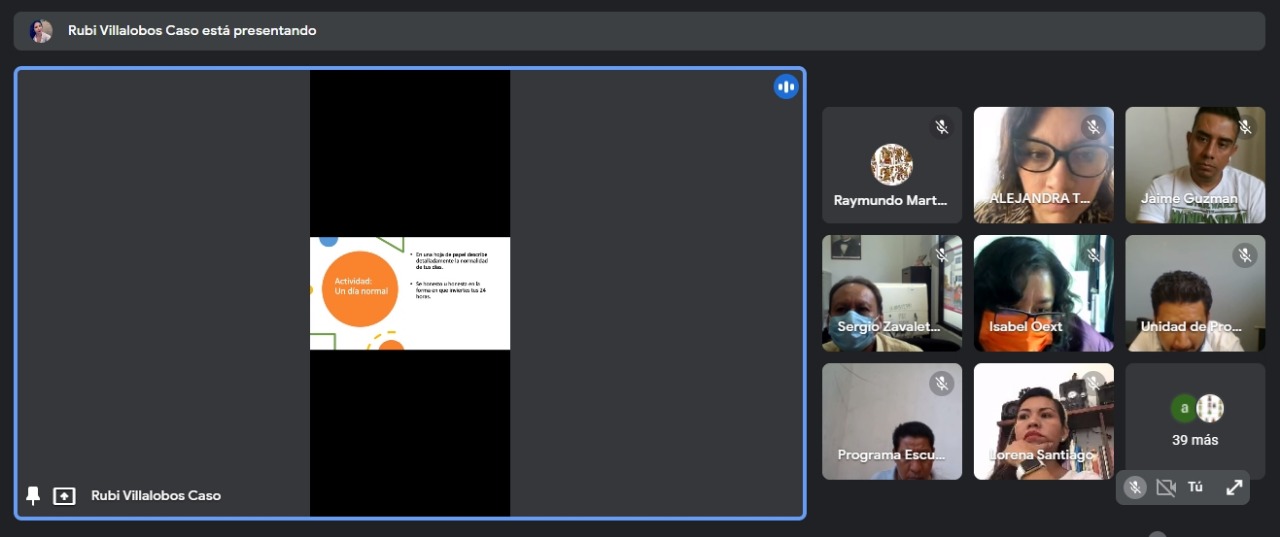The height and width of the screenshot is (537, 1280).
Task: Click the screen-share icon beside Rubi Villalobos Caso
Action: pos(64,495)
